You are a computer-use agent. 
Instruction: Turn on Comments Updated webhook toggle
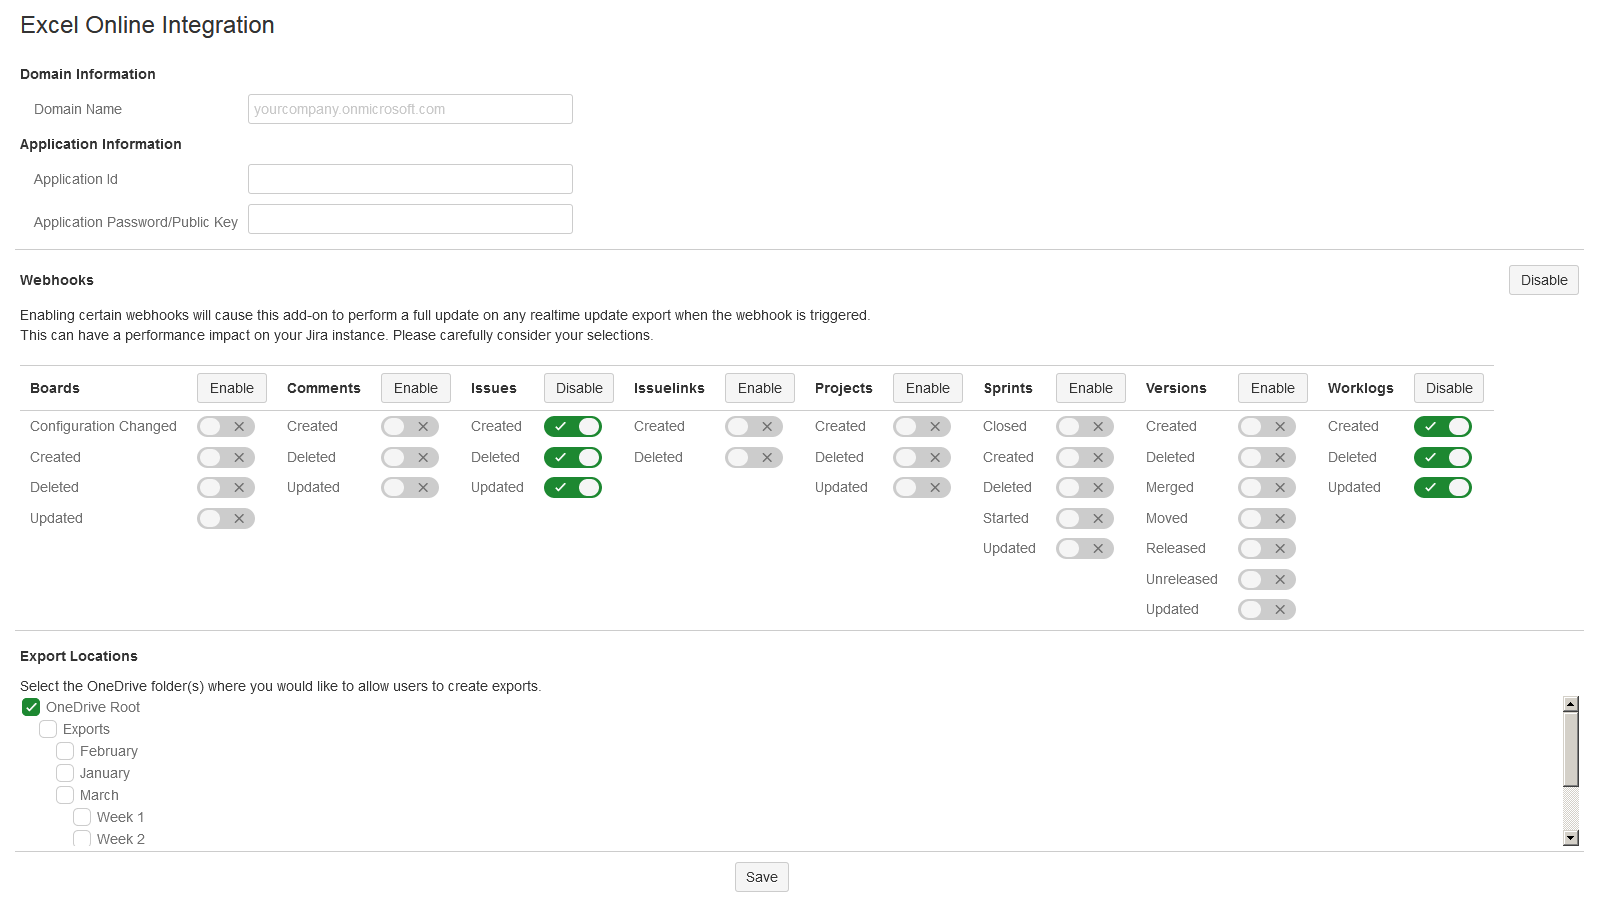pos(409,488)
